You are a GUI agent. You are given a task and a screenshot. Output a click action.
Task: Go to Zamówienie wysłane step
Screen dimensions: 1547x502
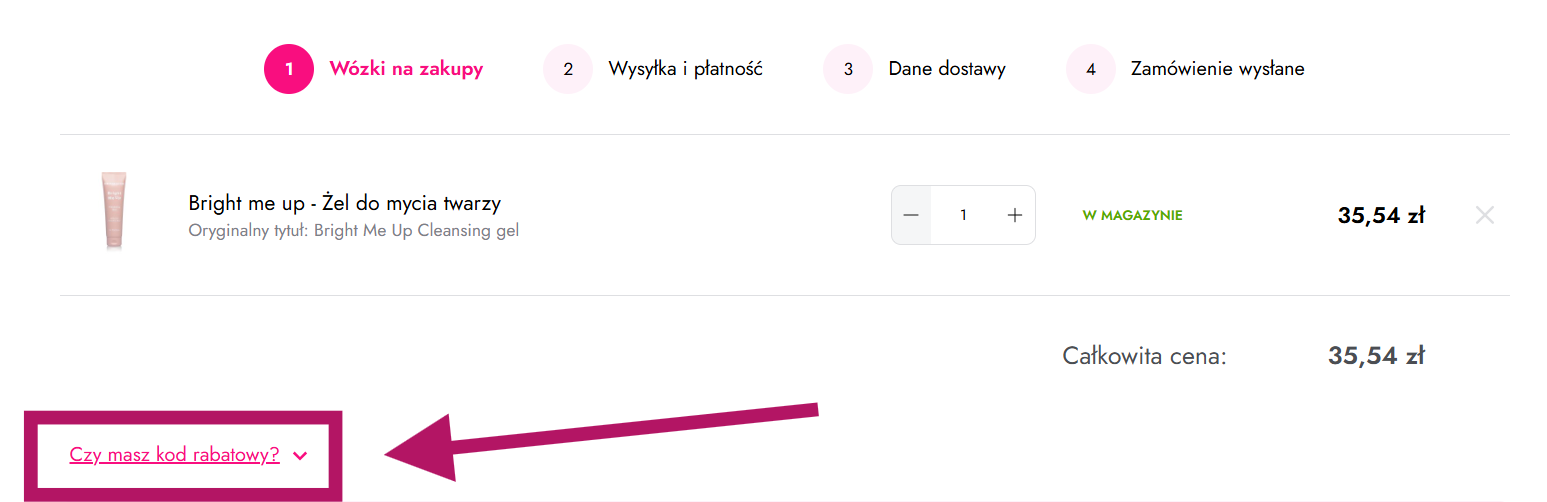point(1218,69)
